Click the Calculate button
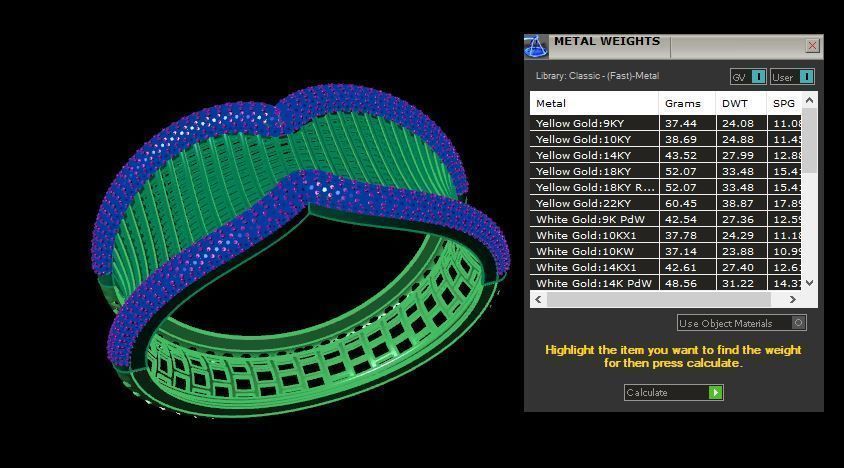 [673, 393]
